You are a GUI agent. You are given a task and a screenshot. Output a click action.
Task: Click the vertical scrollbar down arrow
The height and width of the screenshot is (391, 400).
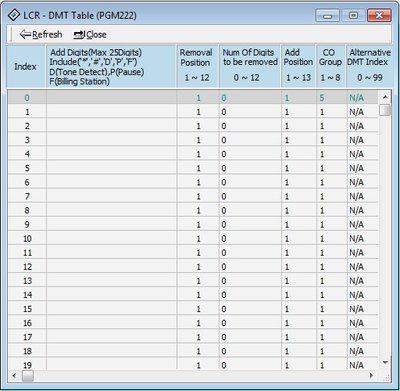coord(385,363)
